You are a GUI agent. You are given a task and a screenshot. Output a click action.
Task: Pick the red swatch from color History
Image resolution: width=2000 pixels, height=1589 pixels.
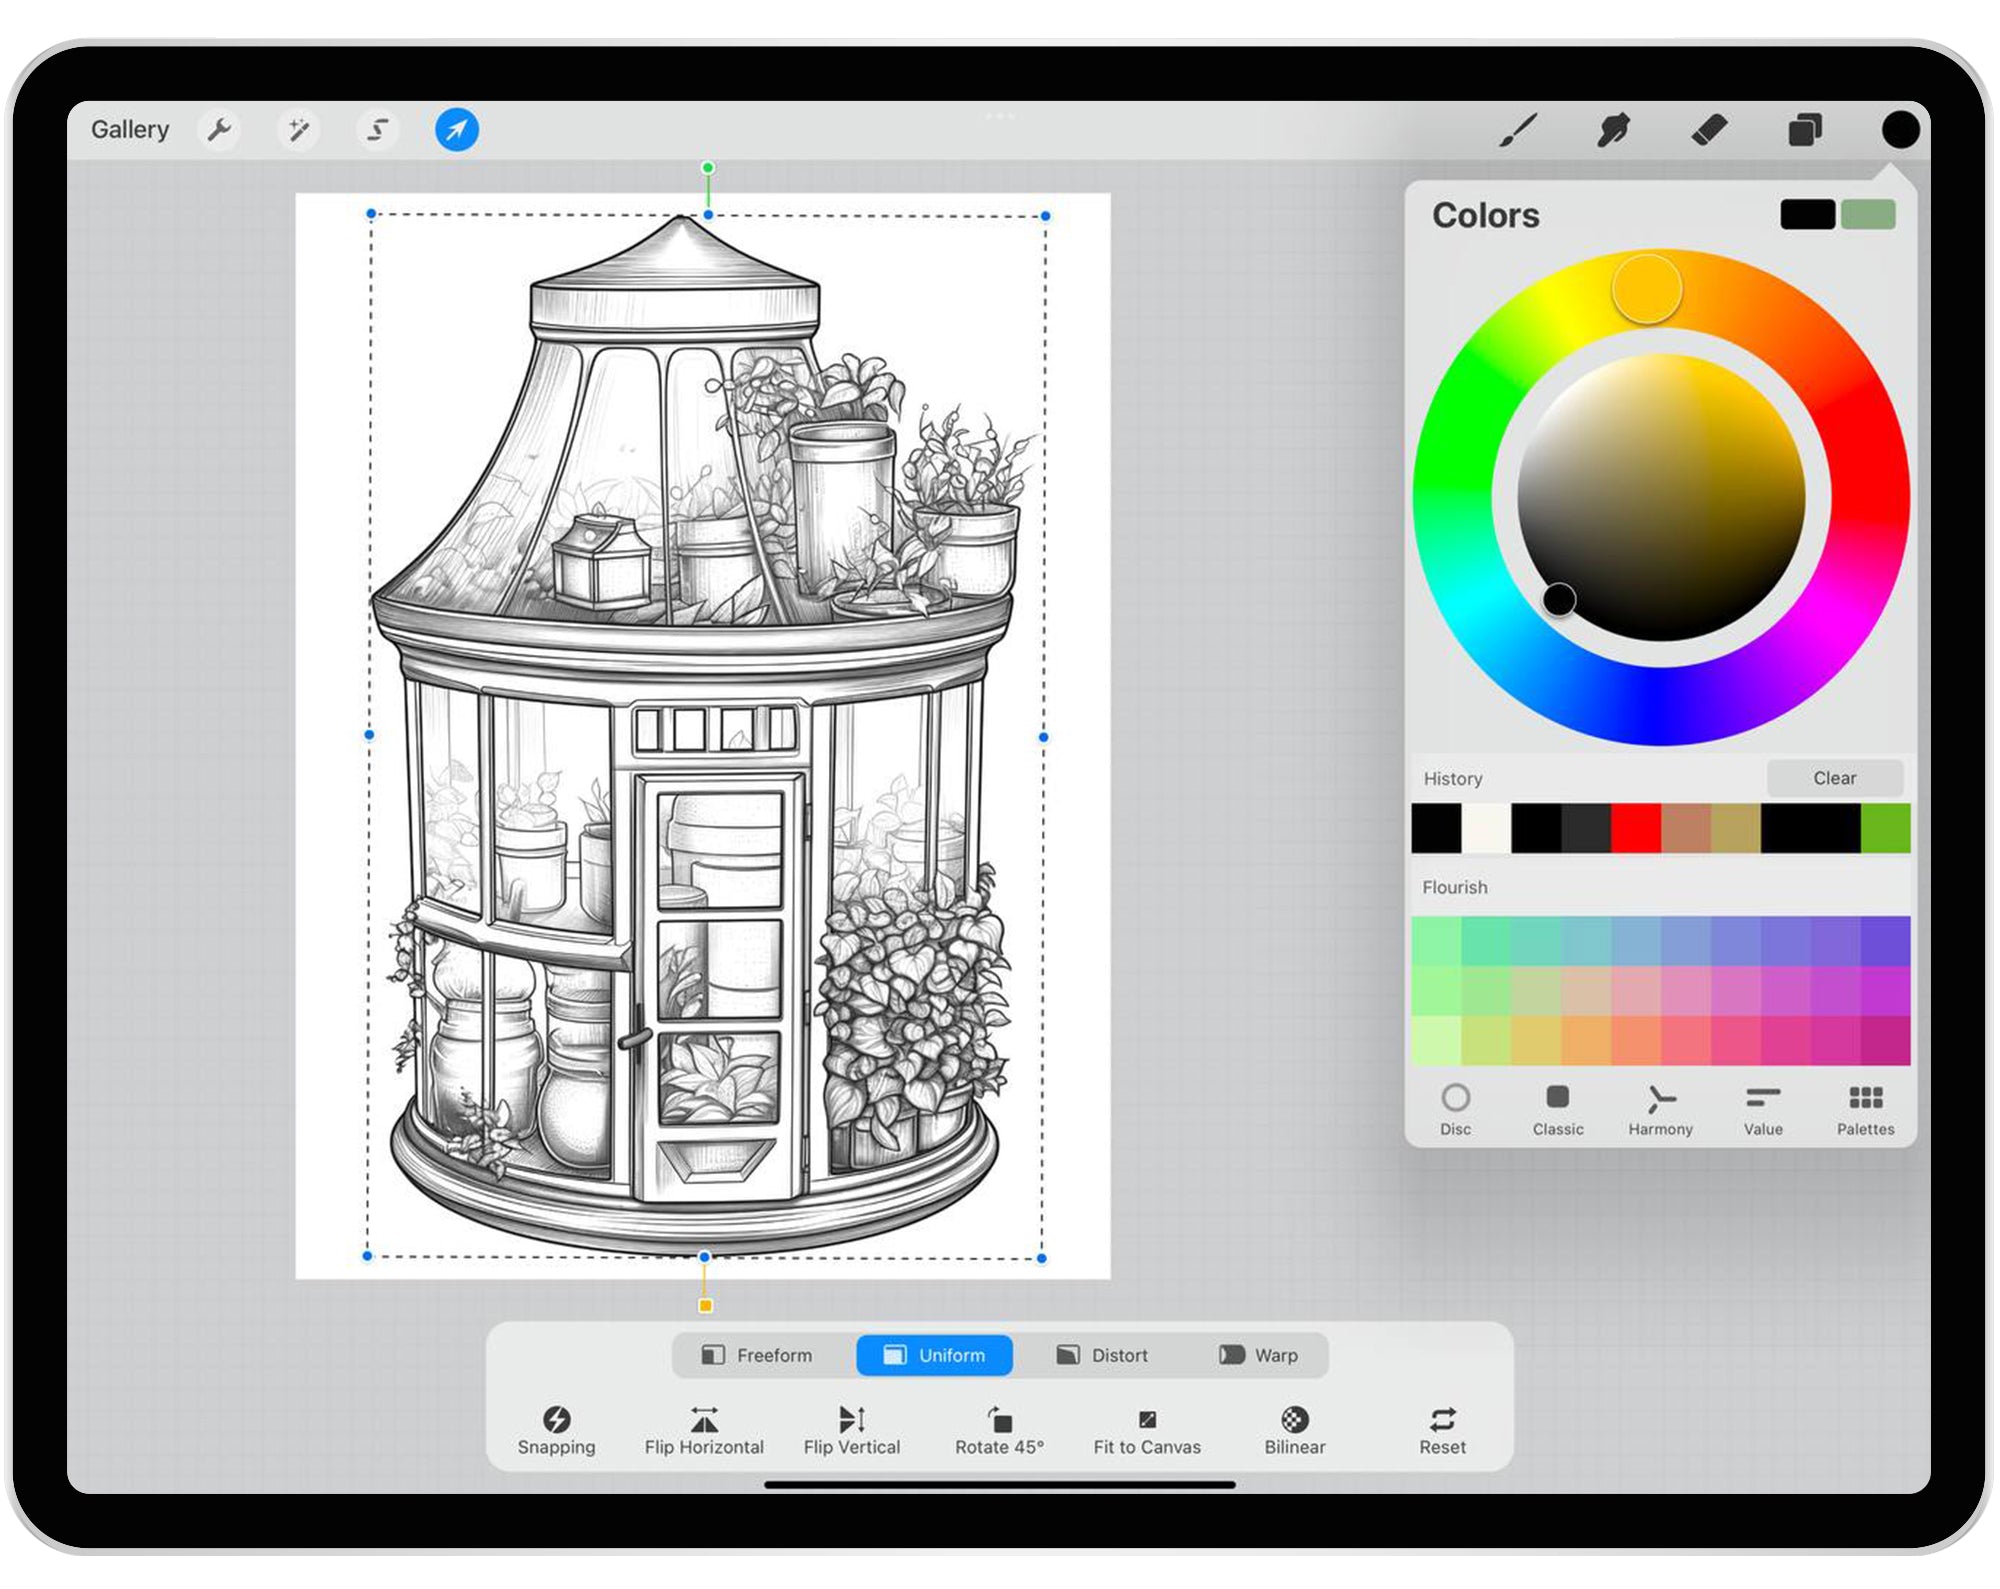(1638, 826)
